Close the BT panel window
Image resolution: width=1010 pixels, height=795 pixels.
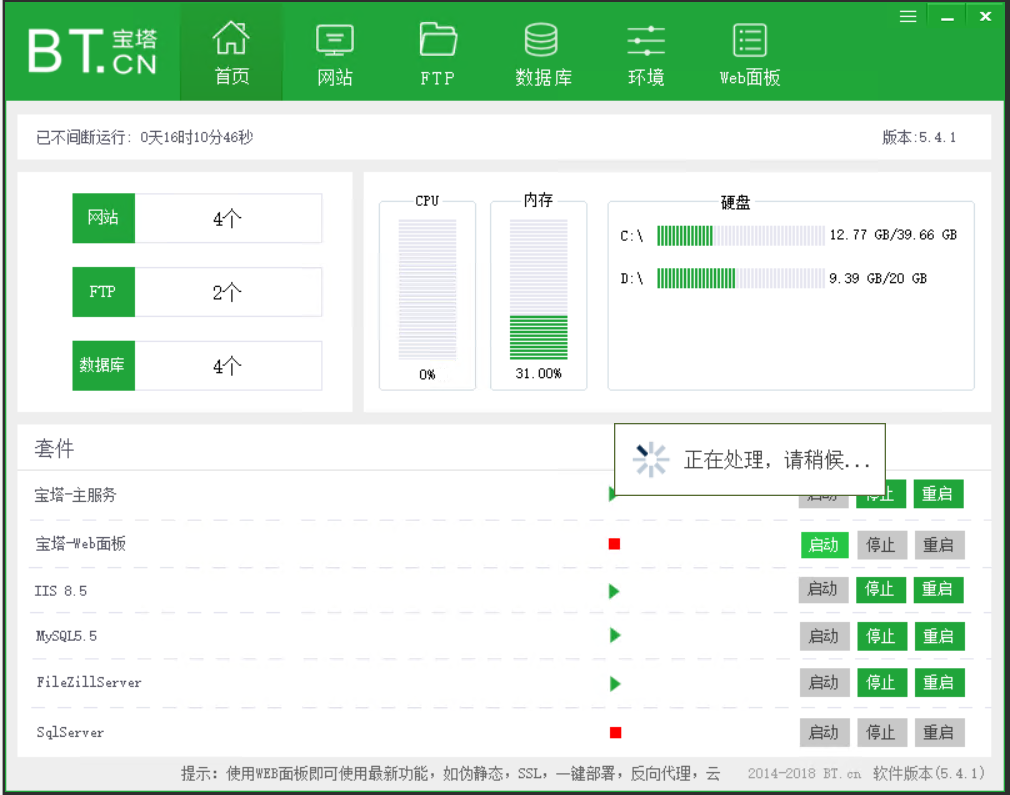pos(986,17)
